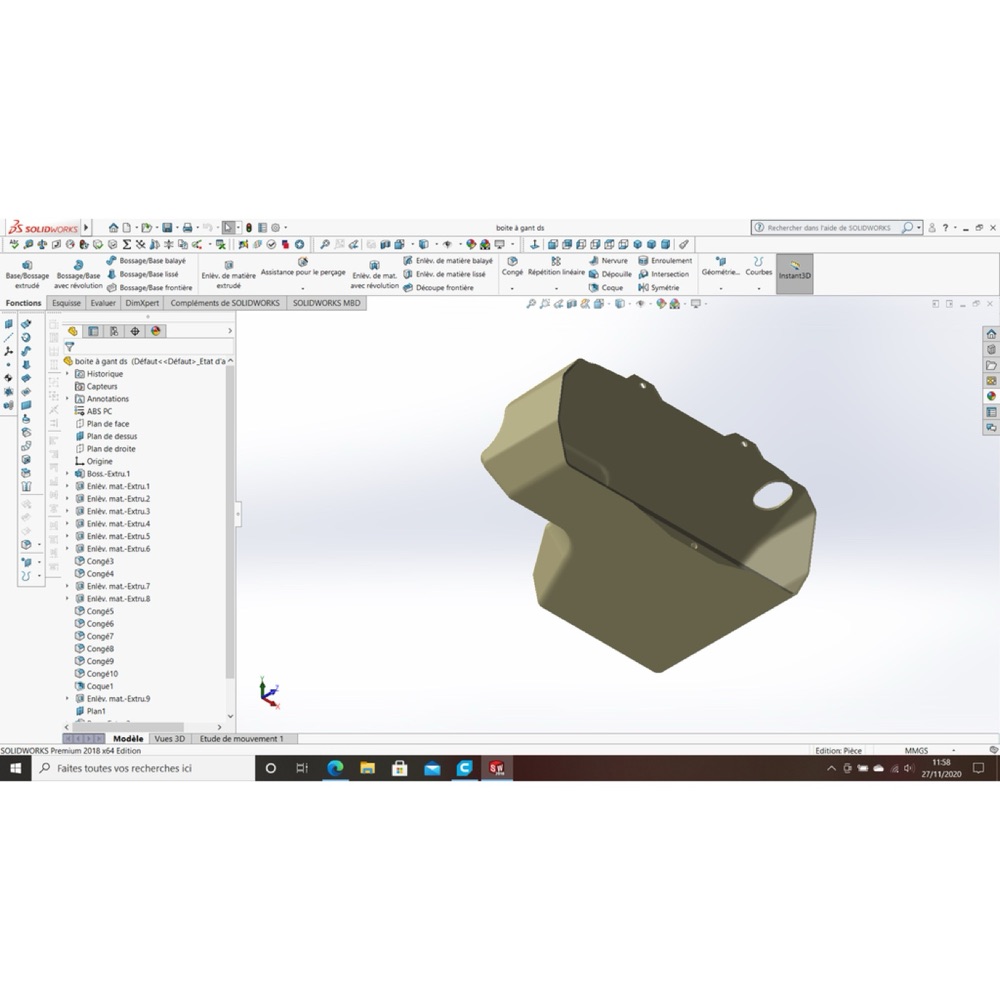Choose the Coque shell tool
1000x1000 pixels.
pyautogui.click(x=606, y=288)
